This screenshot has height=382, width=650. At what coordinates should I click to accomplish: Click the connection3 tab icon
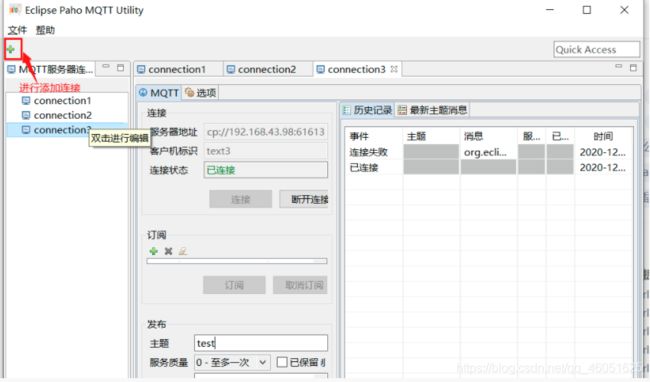click(x=320, y=69)
